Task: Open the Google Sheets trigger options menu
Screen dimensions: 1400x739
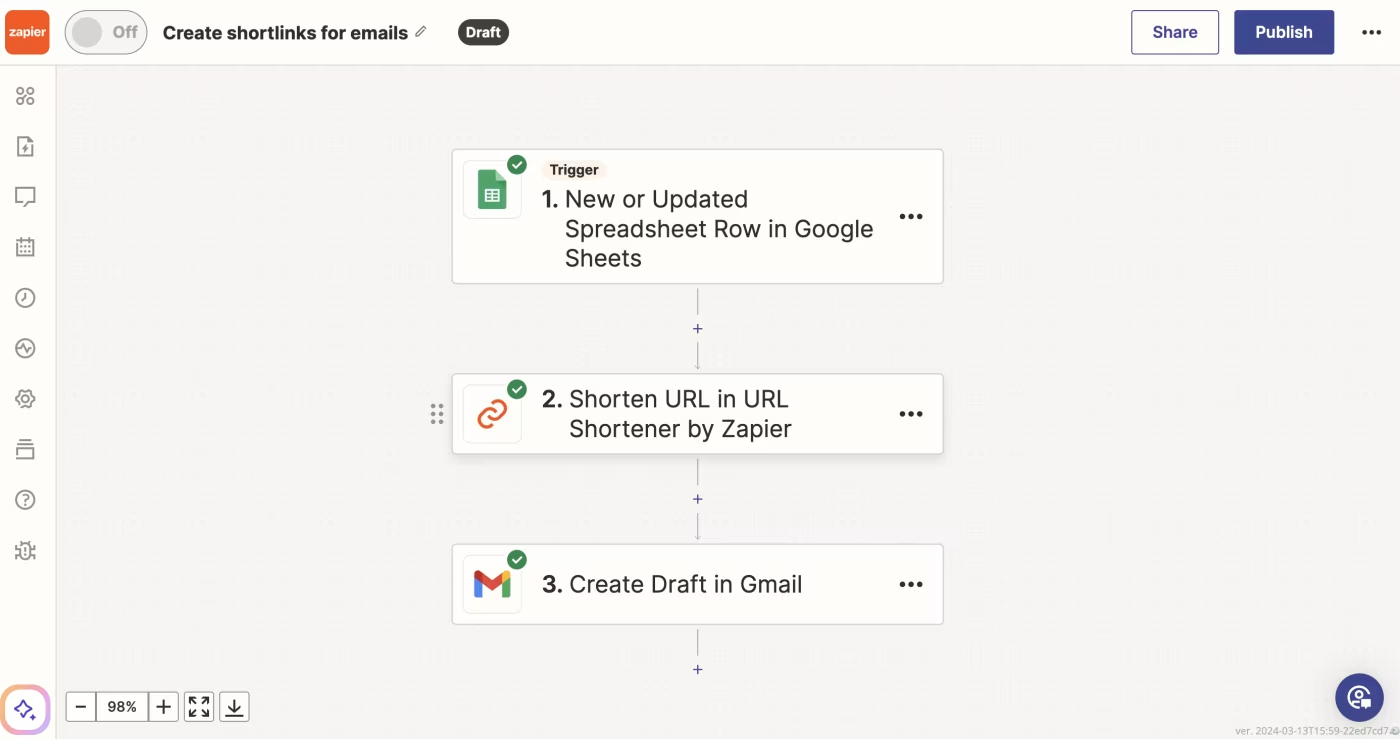Action: [911, 216]
